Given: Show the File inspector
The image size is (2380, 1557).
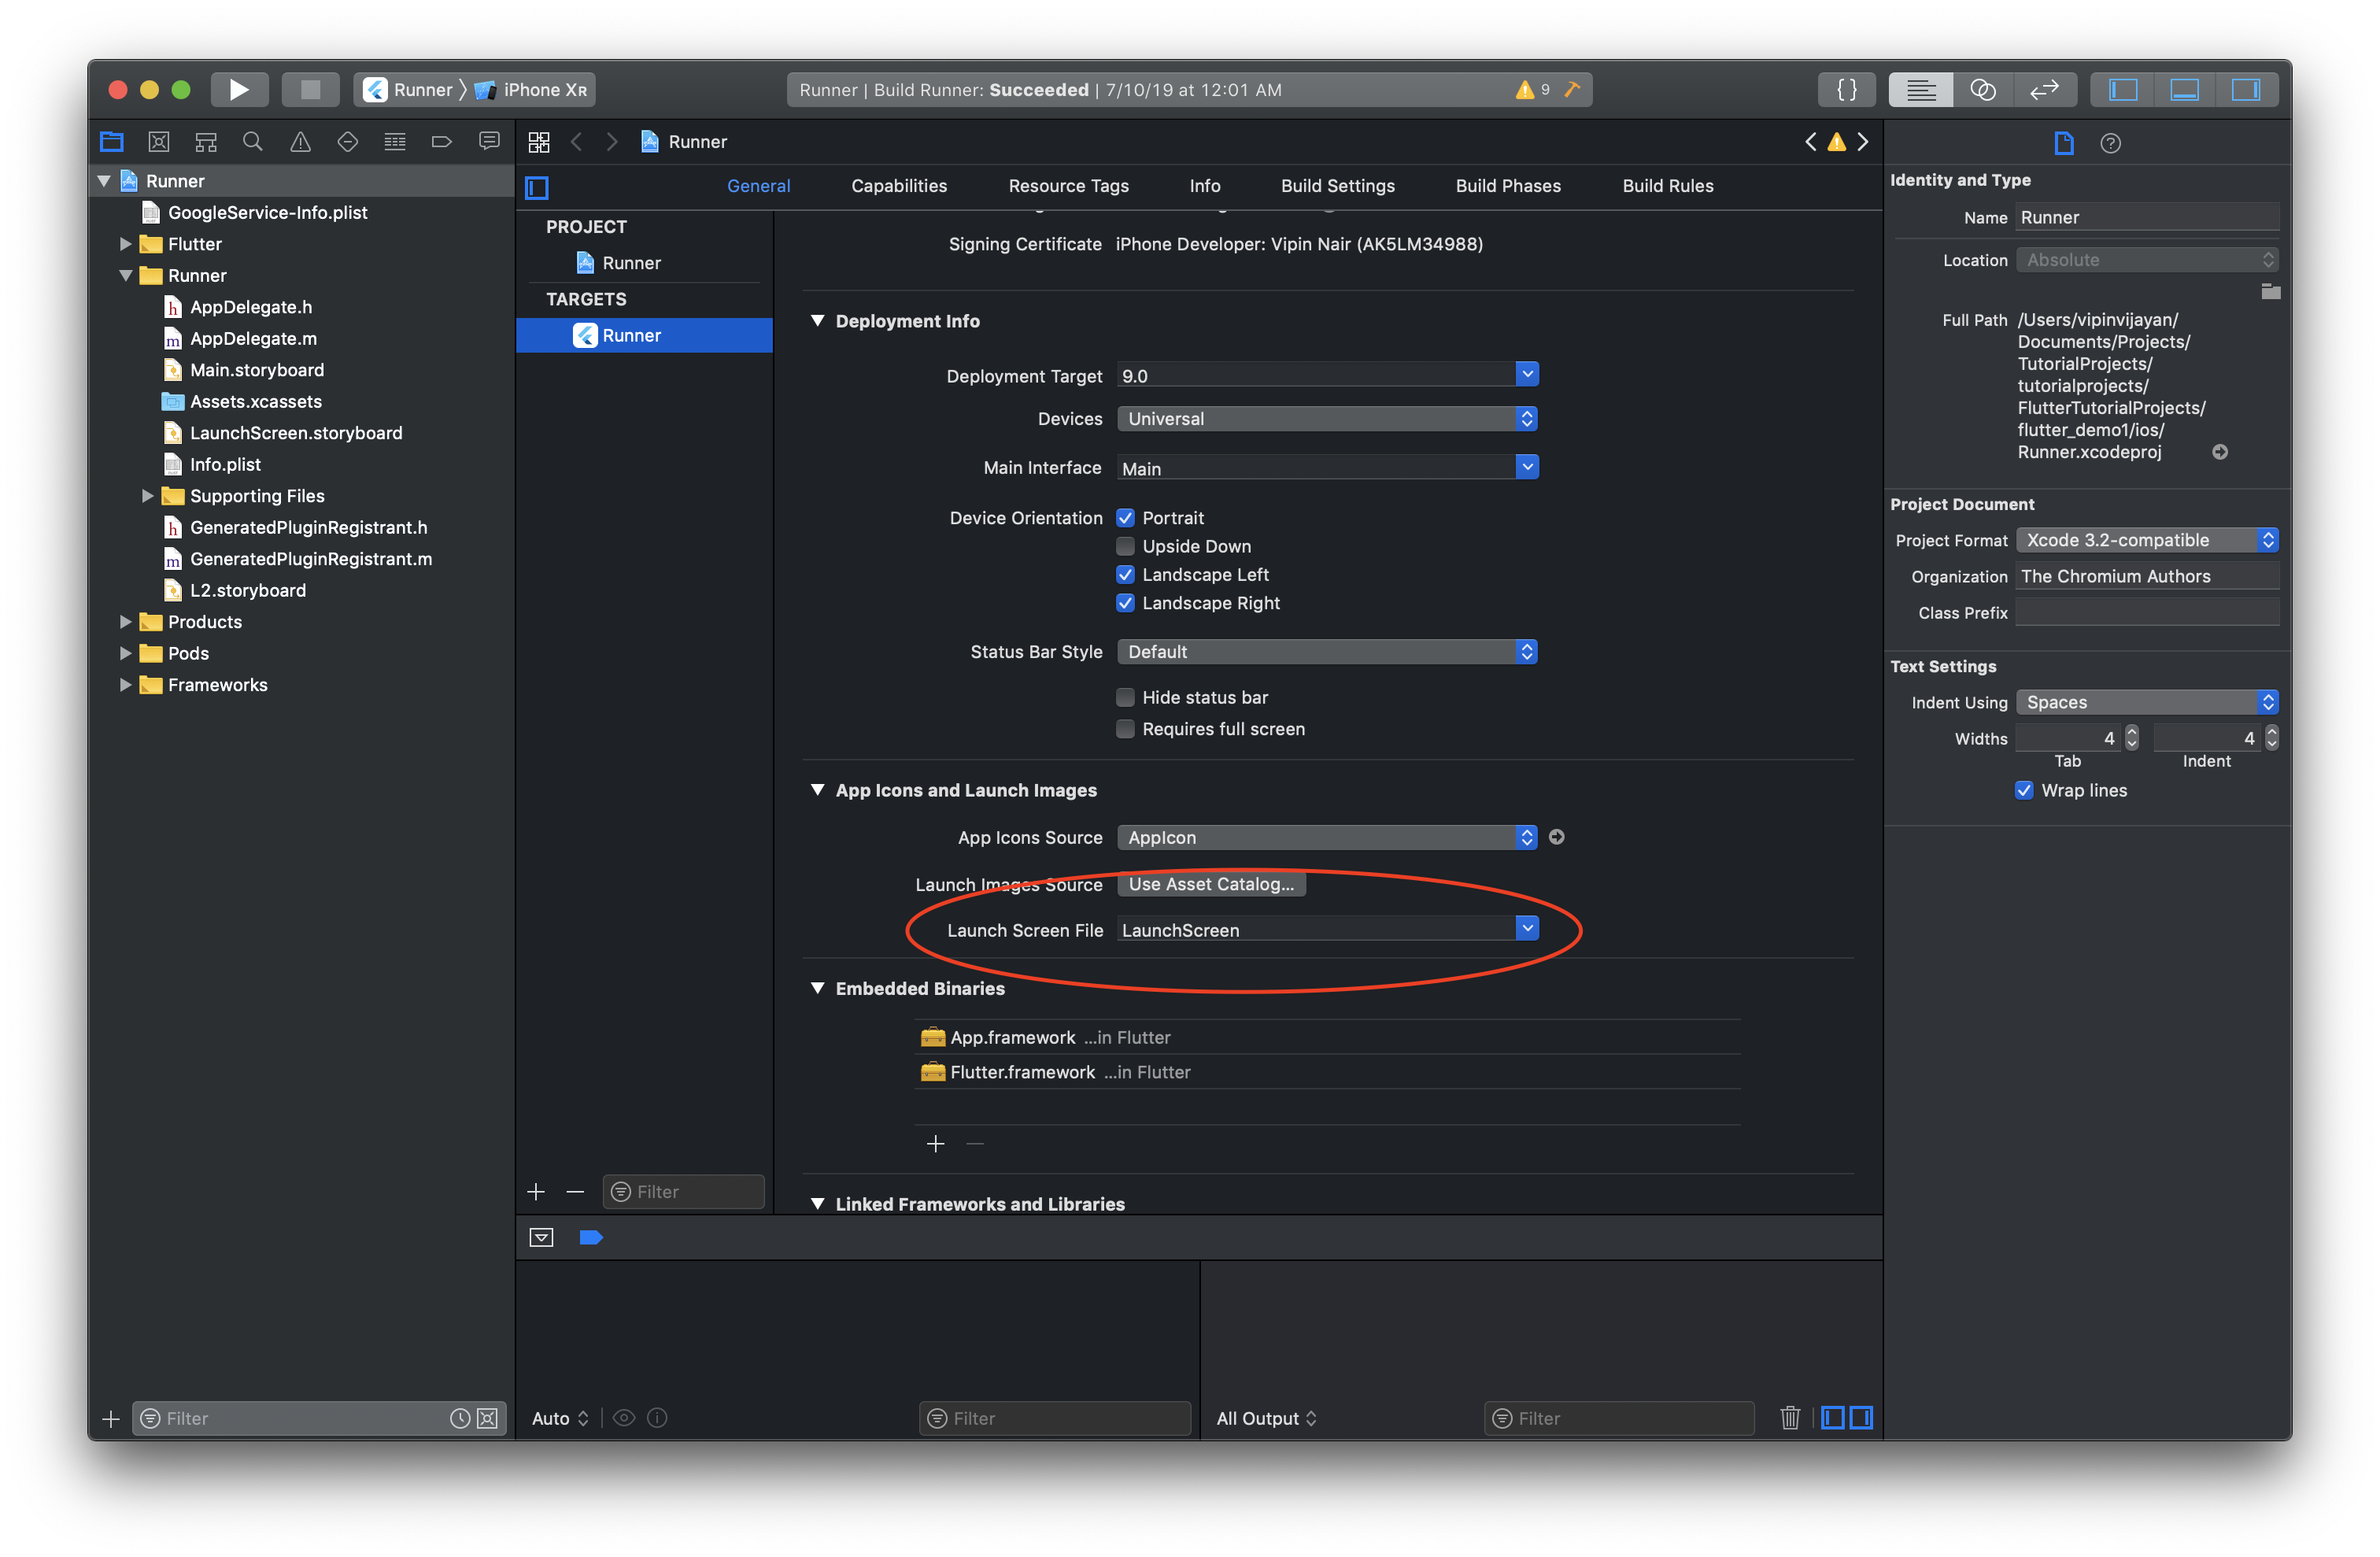Looking at the screenshot, I should [2064, 143].
